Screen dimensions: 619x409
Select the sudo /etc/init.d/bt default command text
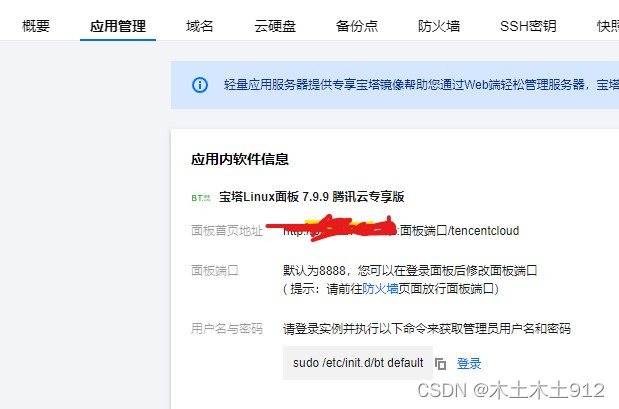358,363
